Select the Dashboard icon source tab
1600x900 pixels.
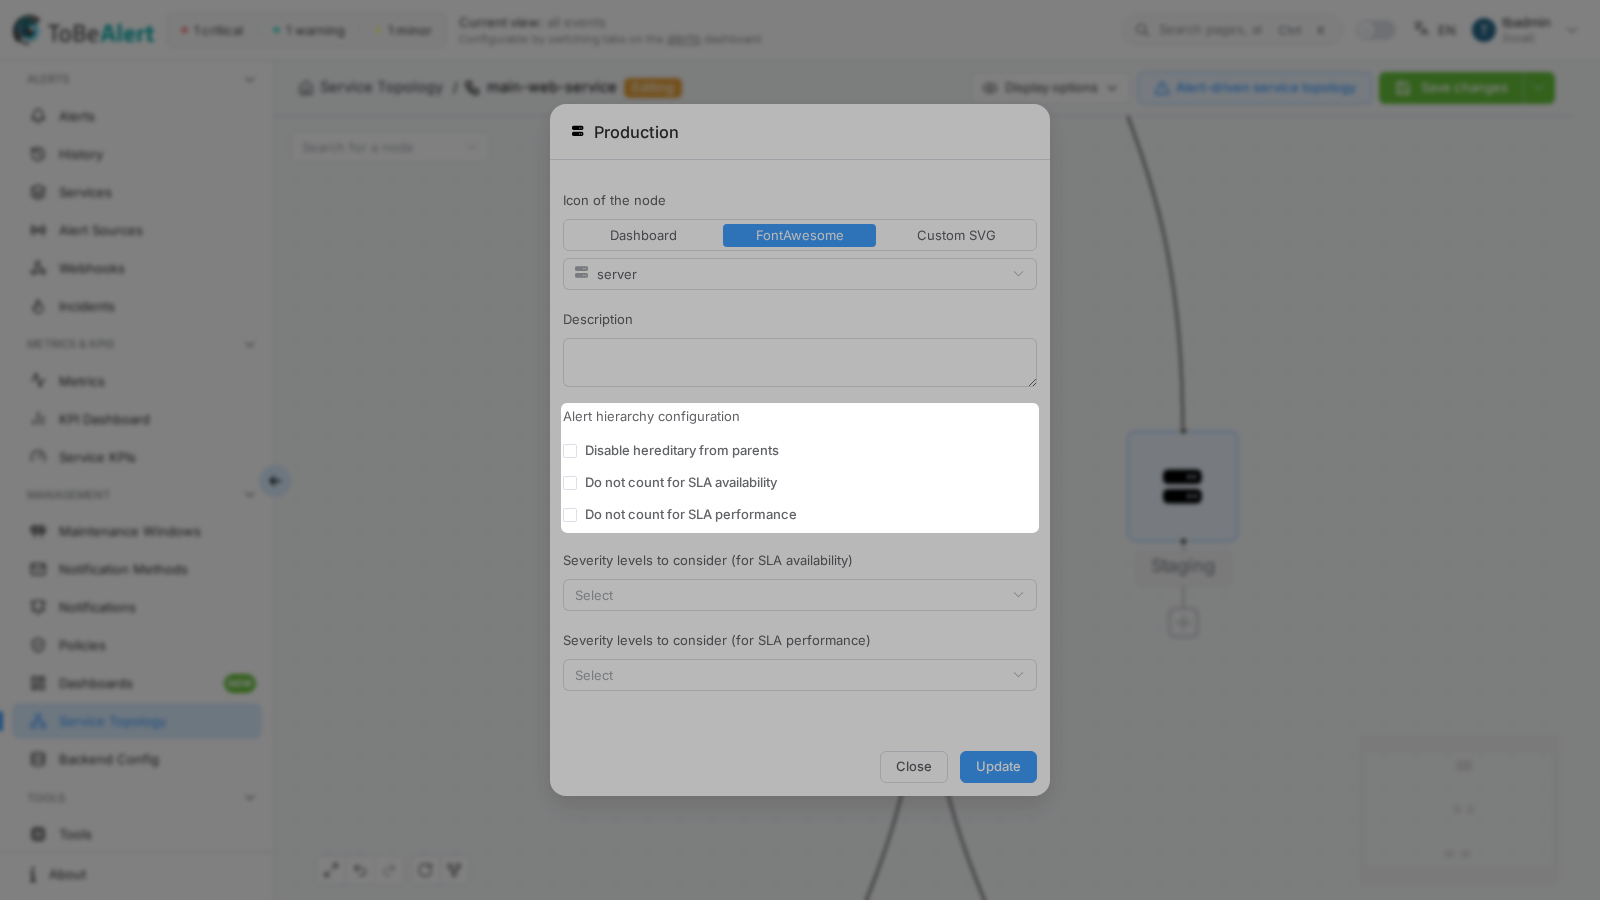[643, 235]
